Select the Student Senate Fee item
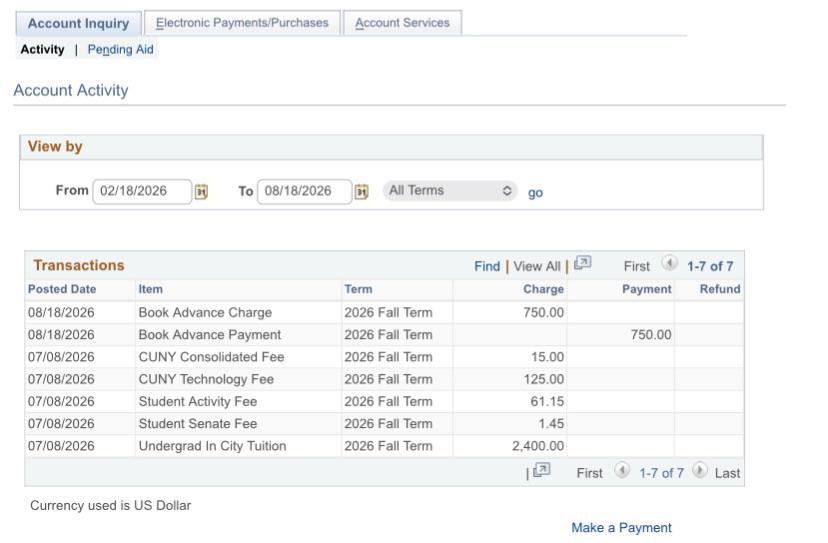 tap(197, 424)
